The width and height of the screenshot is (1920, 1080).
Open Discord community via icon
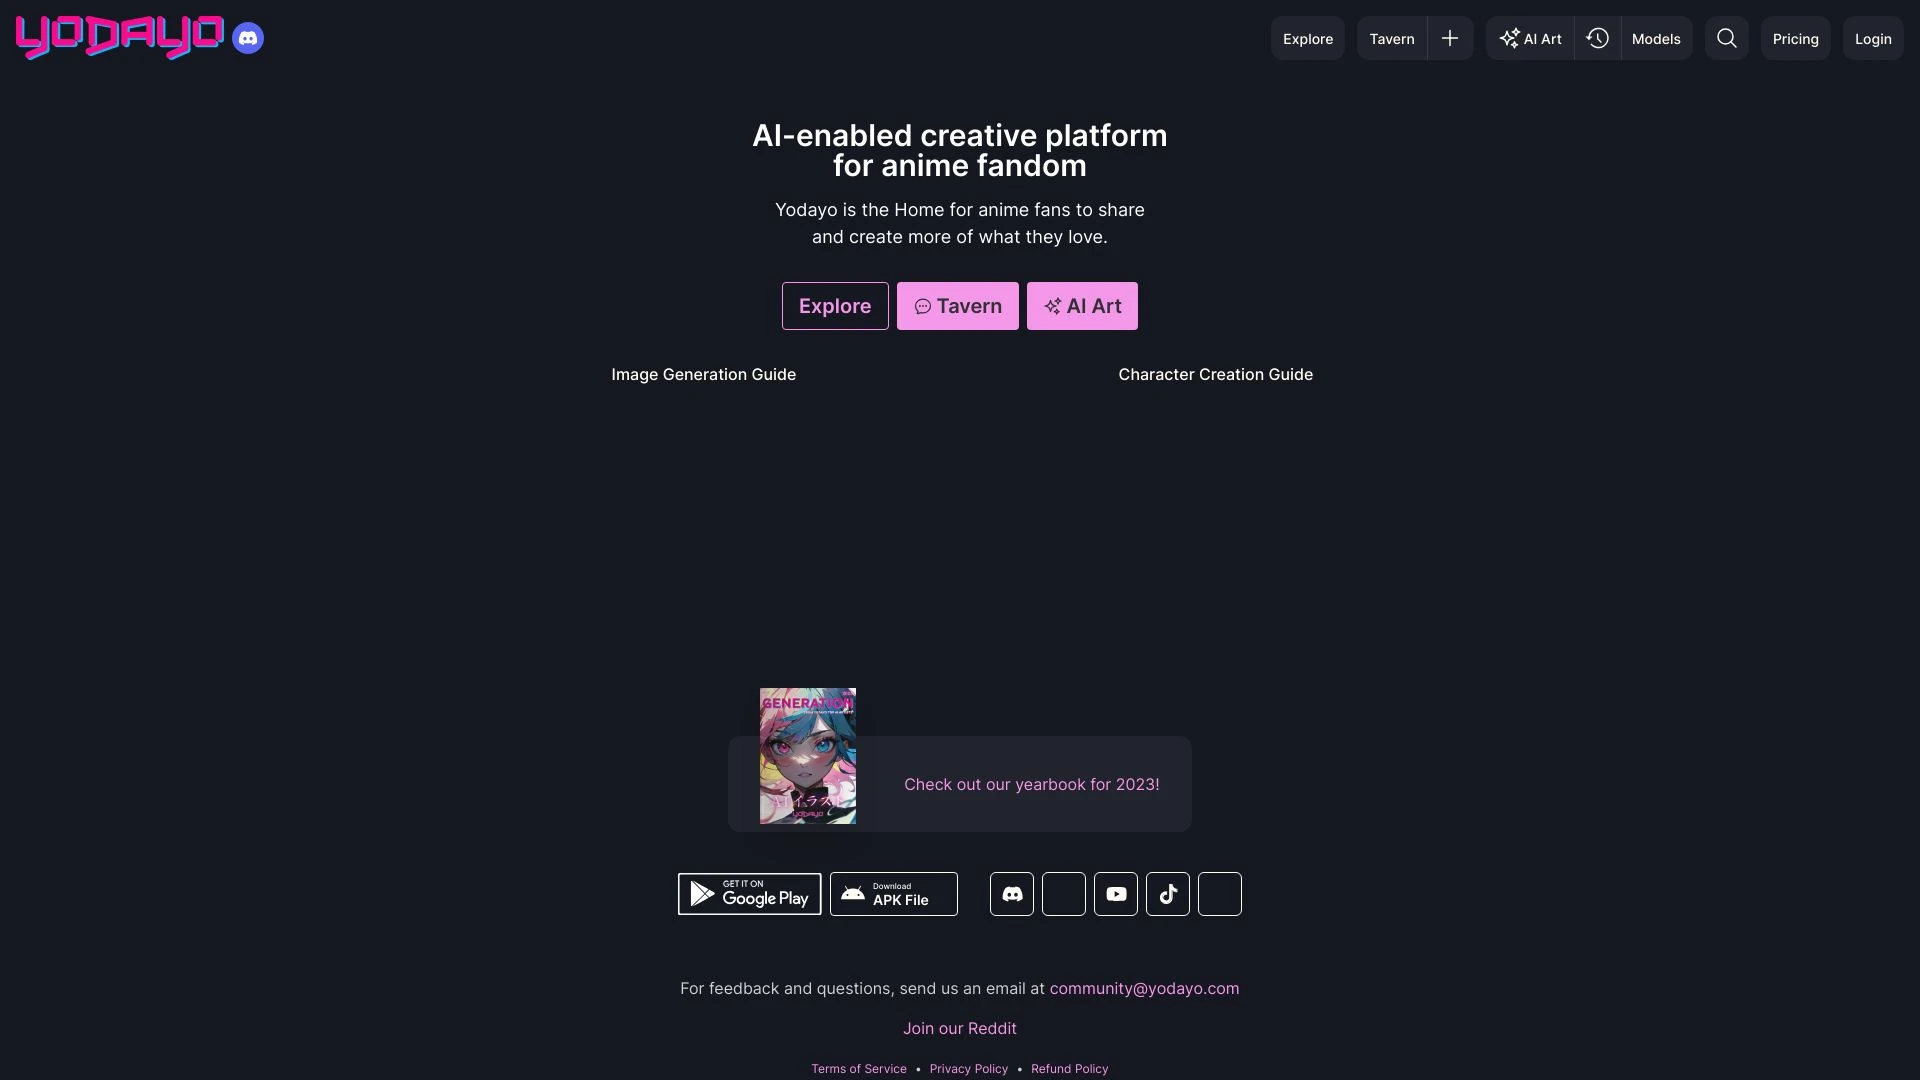[1011, 894]
